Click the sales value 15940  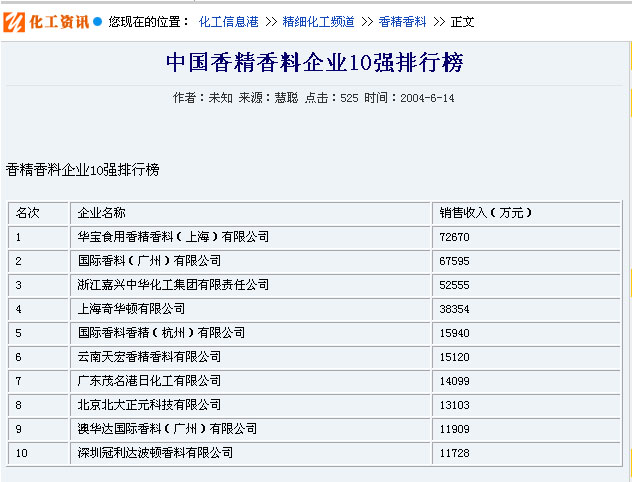454,333
